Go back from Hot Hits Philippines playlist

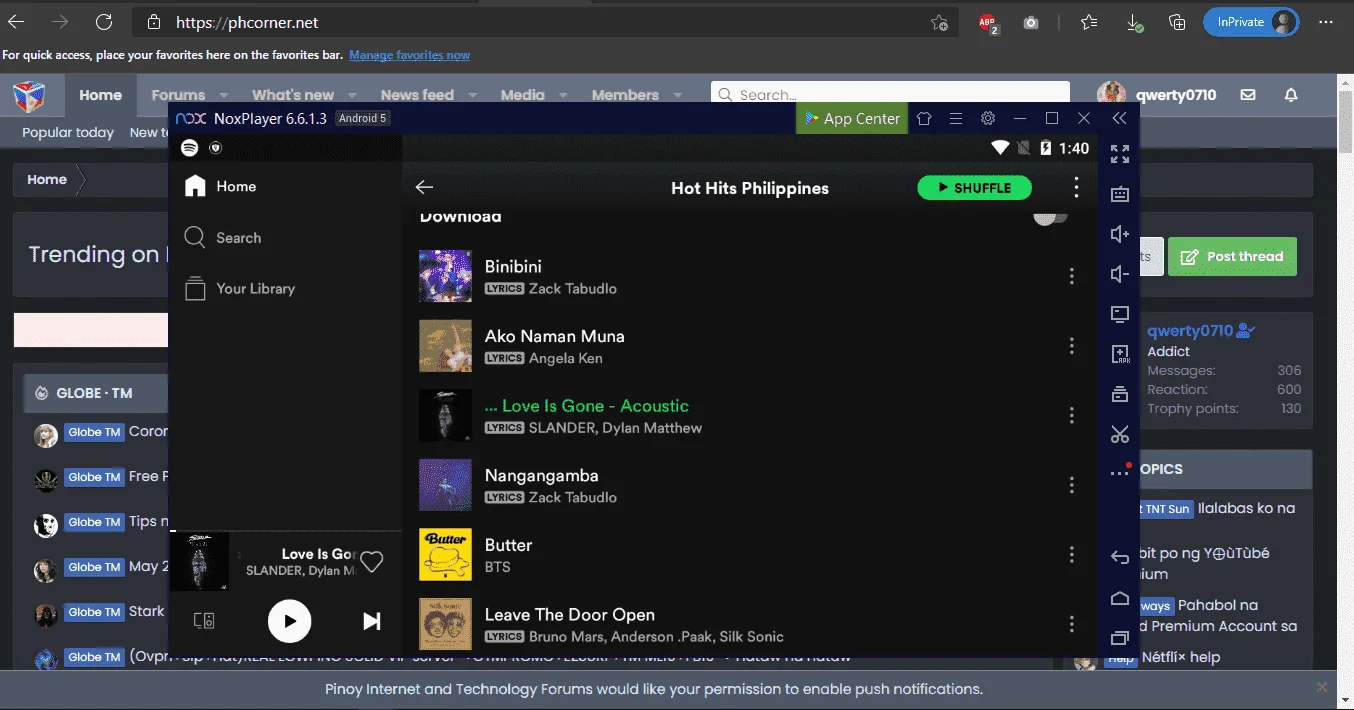[x=424, y=187]
